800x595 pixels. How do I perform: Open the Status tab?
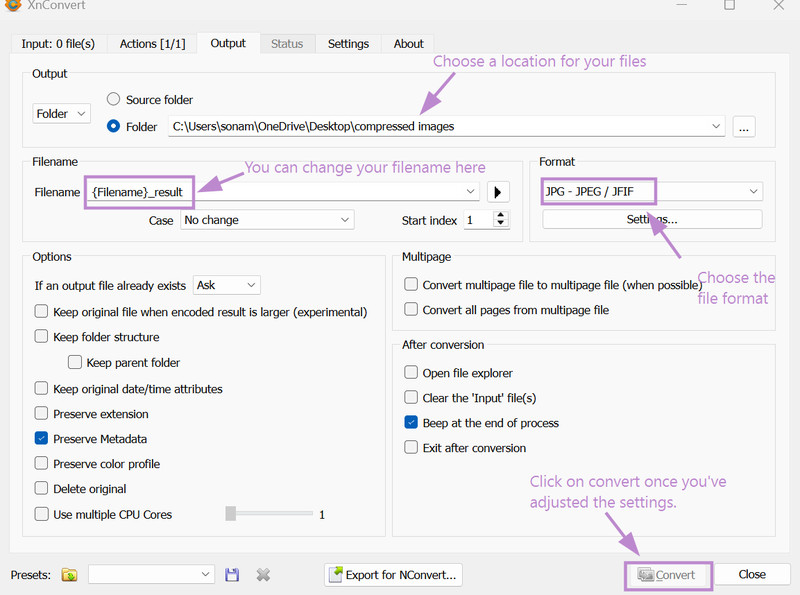[287, 44]
